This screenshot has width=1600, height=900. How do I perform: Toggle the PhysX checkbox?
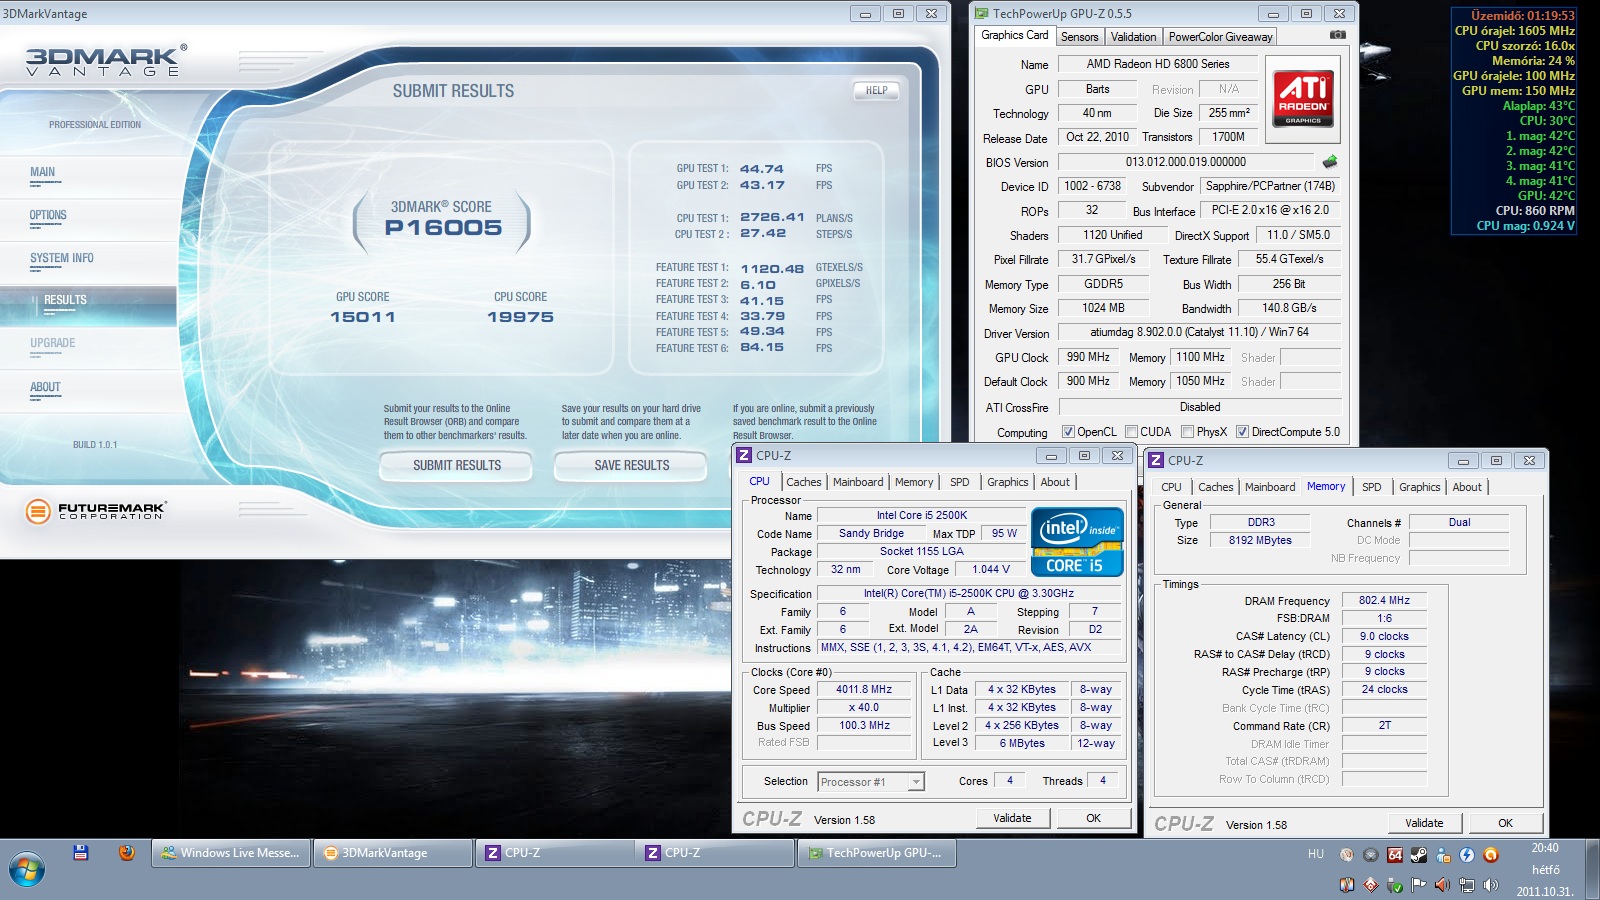coord(1188,432)
